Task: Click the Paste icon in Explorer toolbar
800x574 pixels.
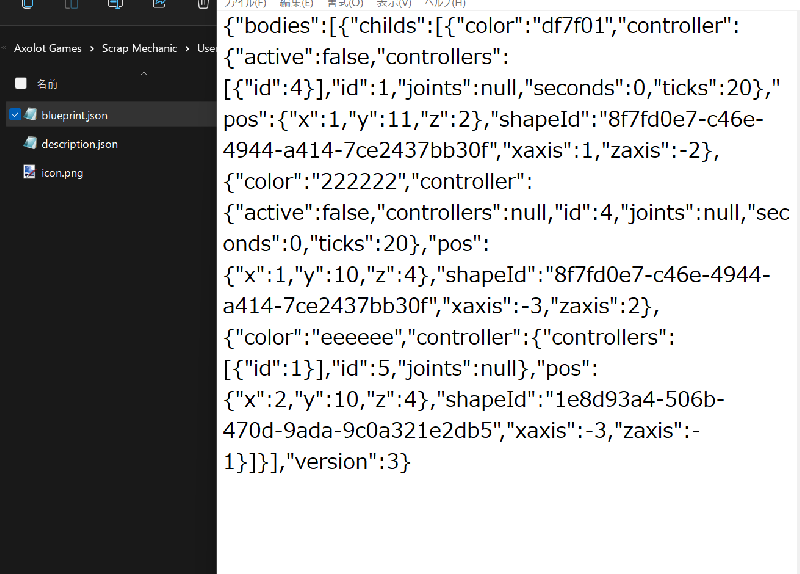Action: (72, 4)
